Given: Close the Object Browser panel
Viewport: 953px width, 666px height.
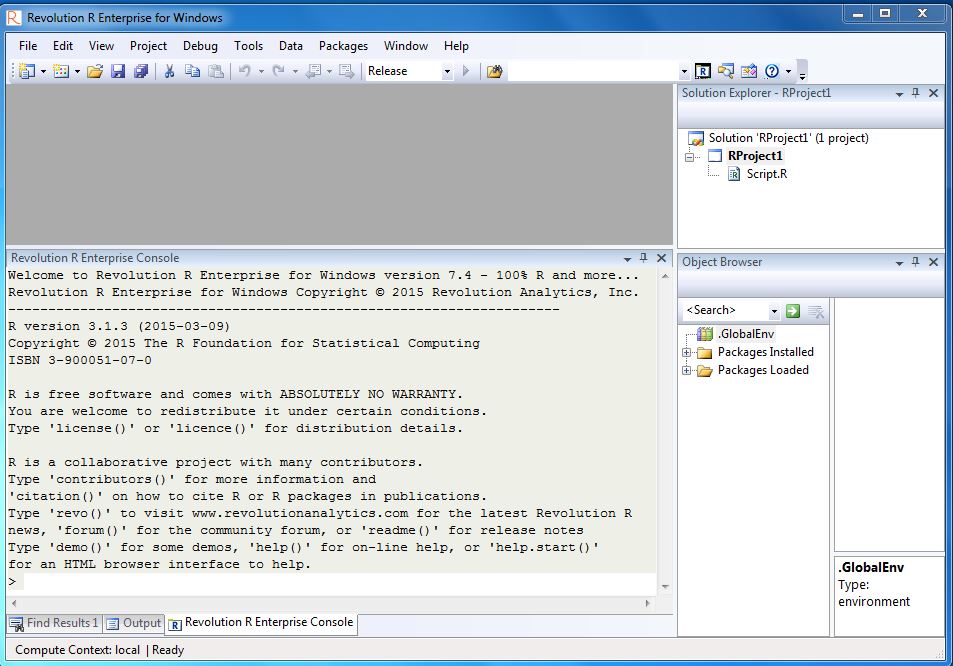Looking at the screenshot, I should 934,262.
